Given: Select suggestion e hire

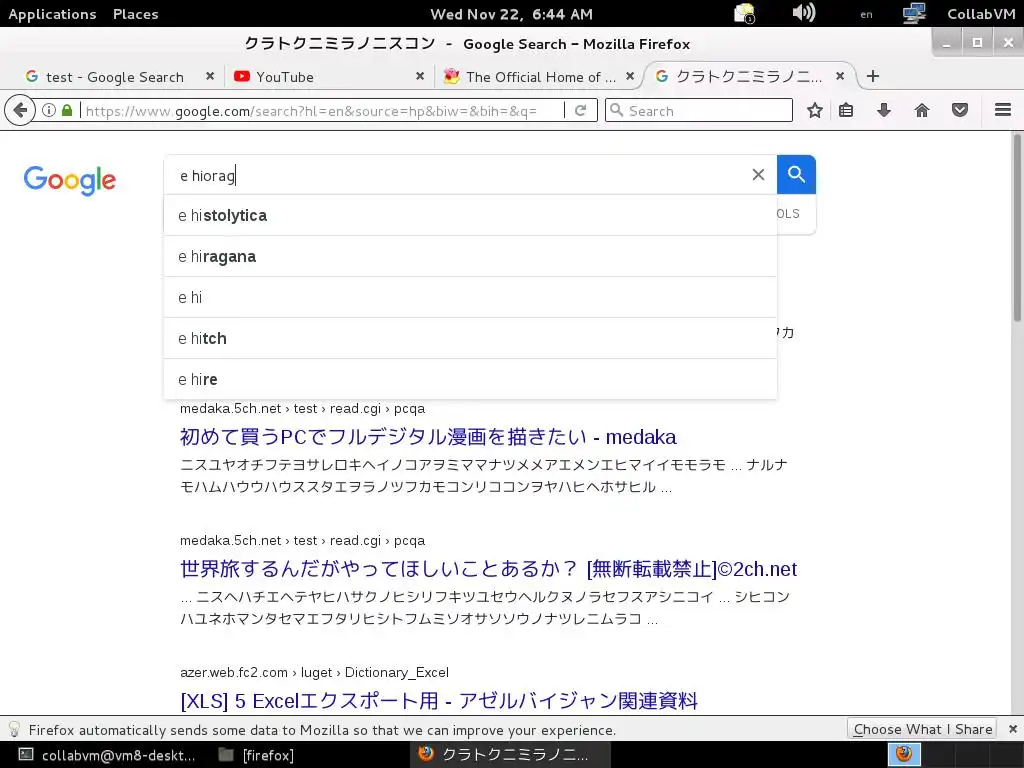Looking at the screenshot, I should 470,379.
